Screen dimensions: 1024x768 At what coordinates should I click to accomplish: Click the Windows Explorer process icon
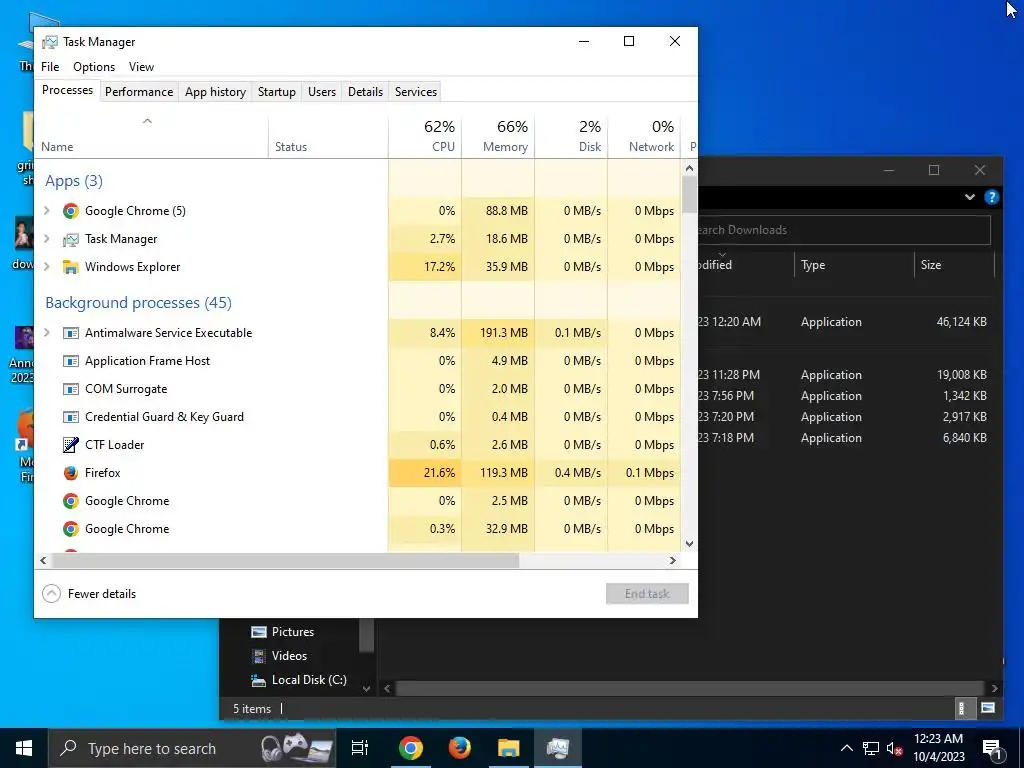(x=71, y=267)
